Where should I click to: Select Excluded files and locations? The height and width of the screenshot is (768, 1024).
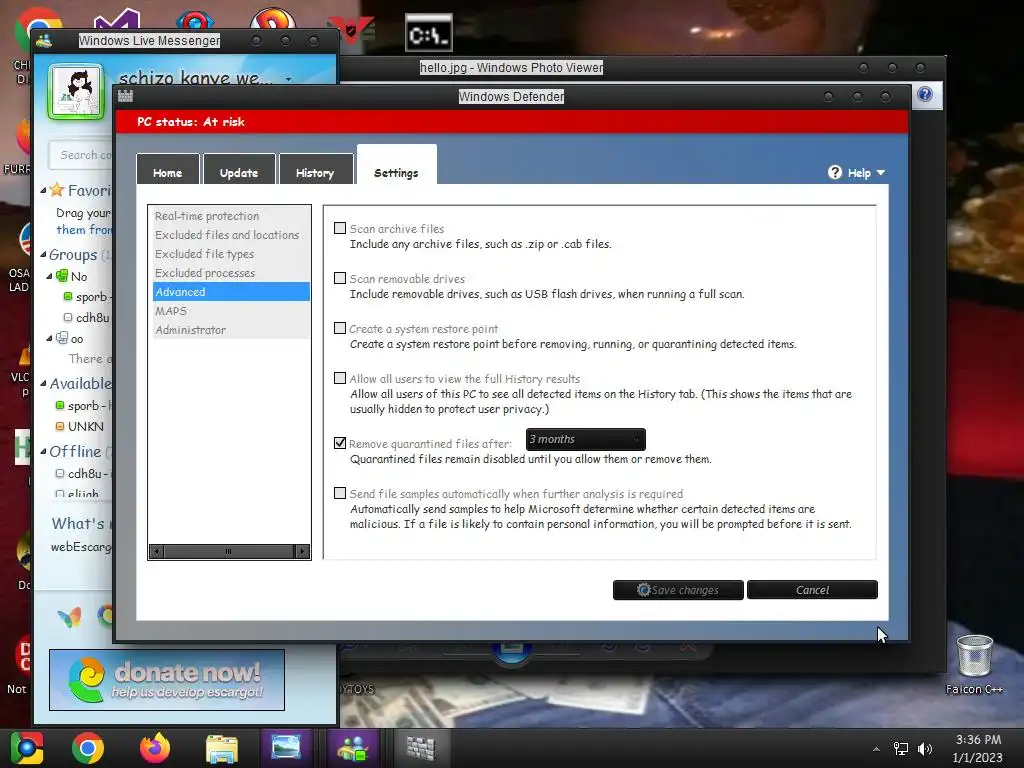tap(231, 234)
